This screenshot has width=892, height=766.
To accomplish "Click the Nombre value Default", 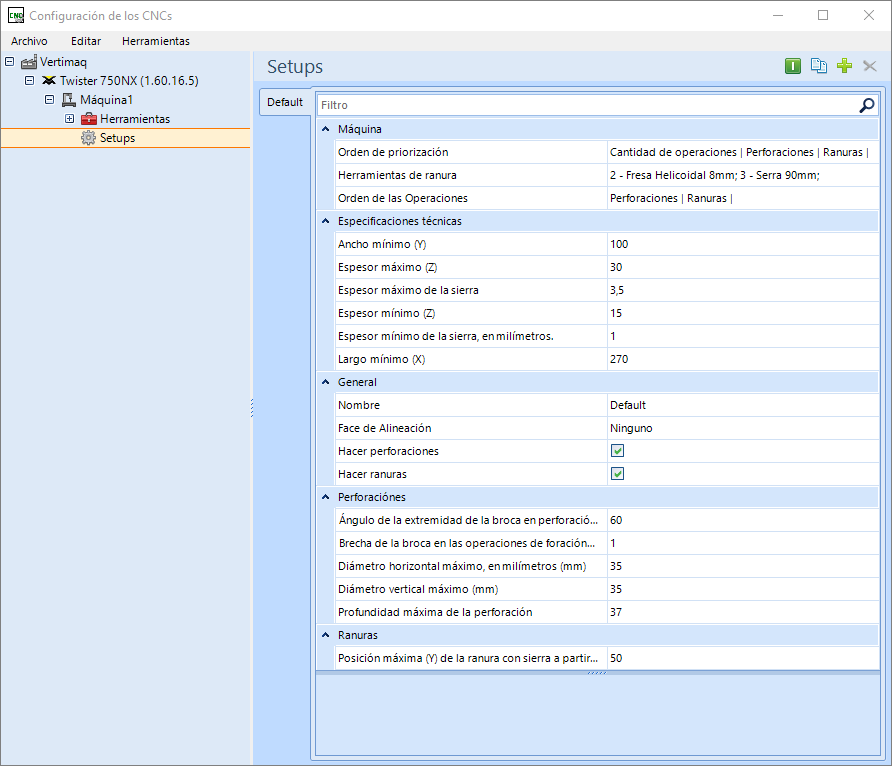I will click(x=743, y=405).
